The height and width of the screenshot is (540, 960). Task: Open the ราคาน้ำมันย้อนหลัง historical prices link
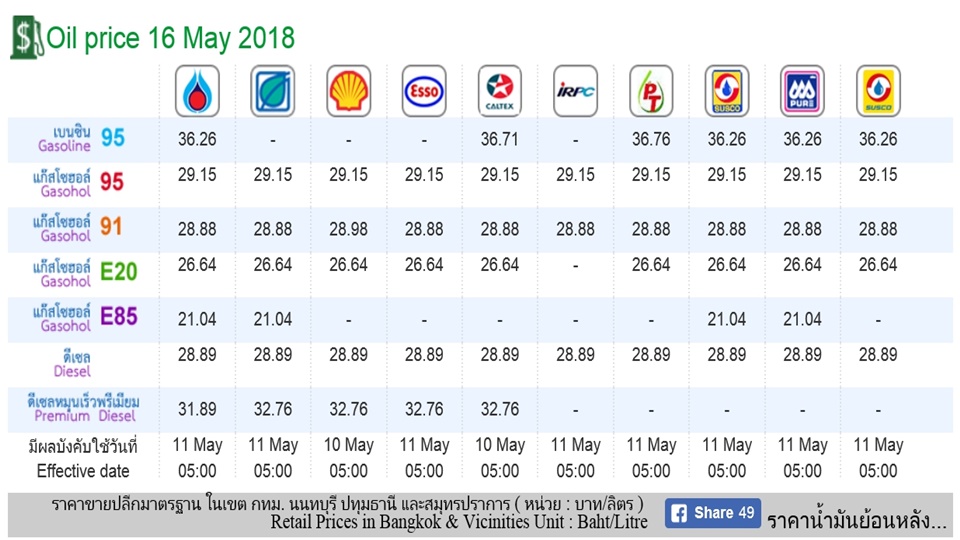point(857,521)
